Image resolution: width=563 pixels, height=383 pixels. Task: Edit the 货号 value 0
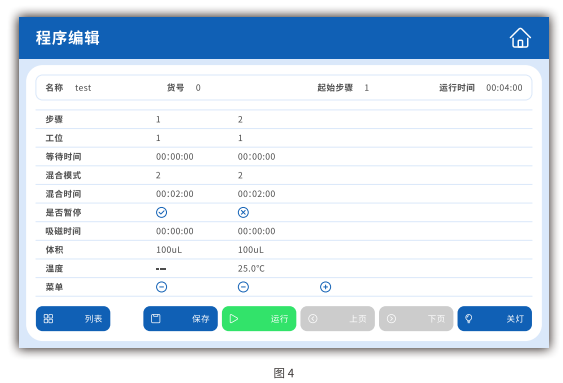[198, 88]
